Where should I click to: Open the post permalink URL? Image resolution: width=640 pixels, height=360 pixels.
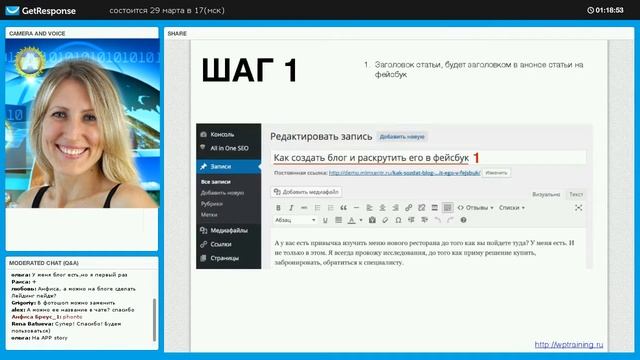coord(404,173)
